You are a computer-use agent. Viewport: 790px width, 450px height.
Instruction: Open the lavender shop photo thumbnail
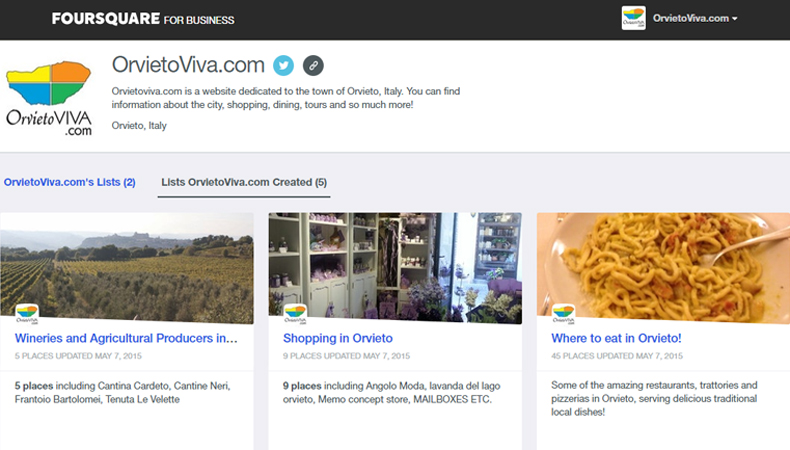[x=395, y=268]
